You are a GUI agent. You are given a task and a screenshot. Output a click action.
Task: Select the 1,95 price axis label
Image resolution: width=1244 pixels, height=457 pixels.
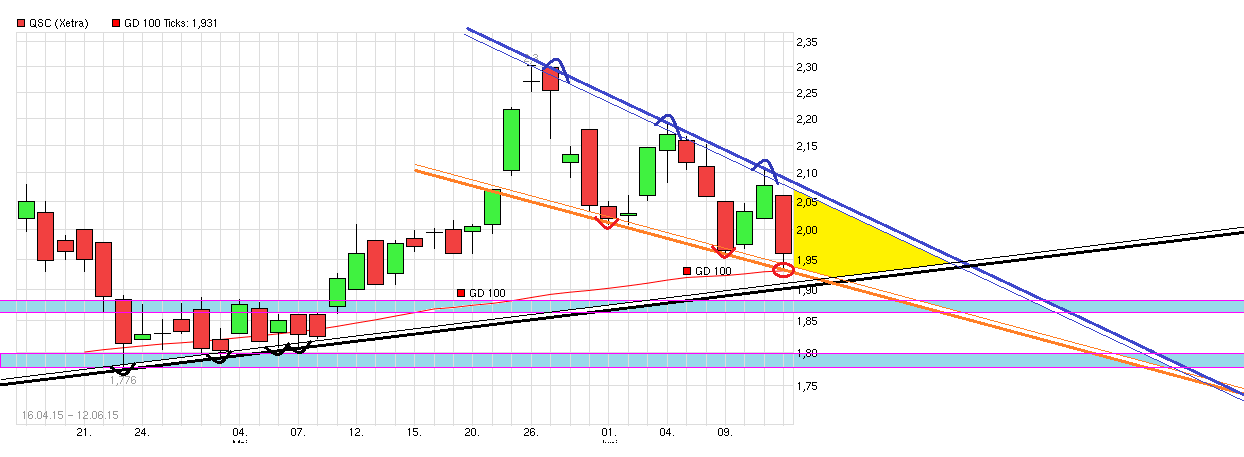click(807, 261)
